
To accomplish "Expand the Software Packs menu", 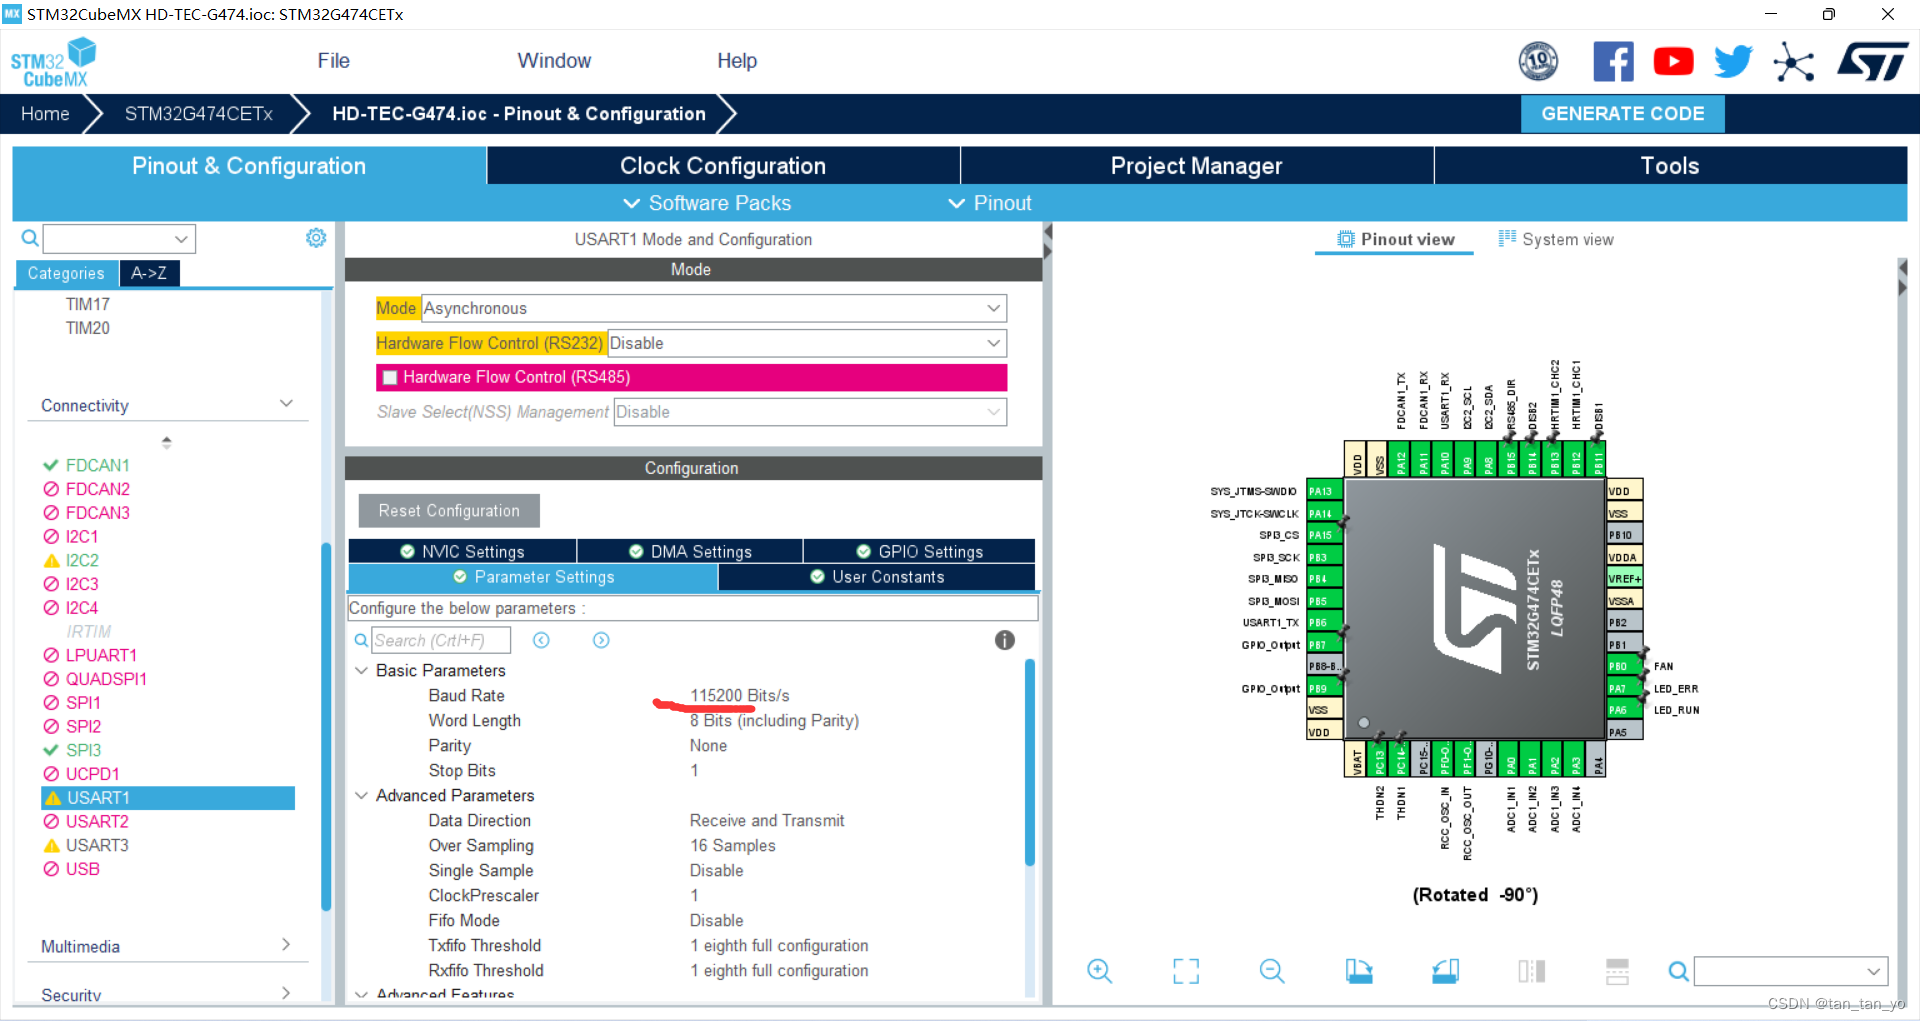I will pyautogui.click(x=707, y=203).
